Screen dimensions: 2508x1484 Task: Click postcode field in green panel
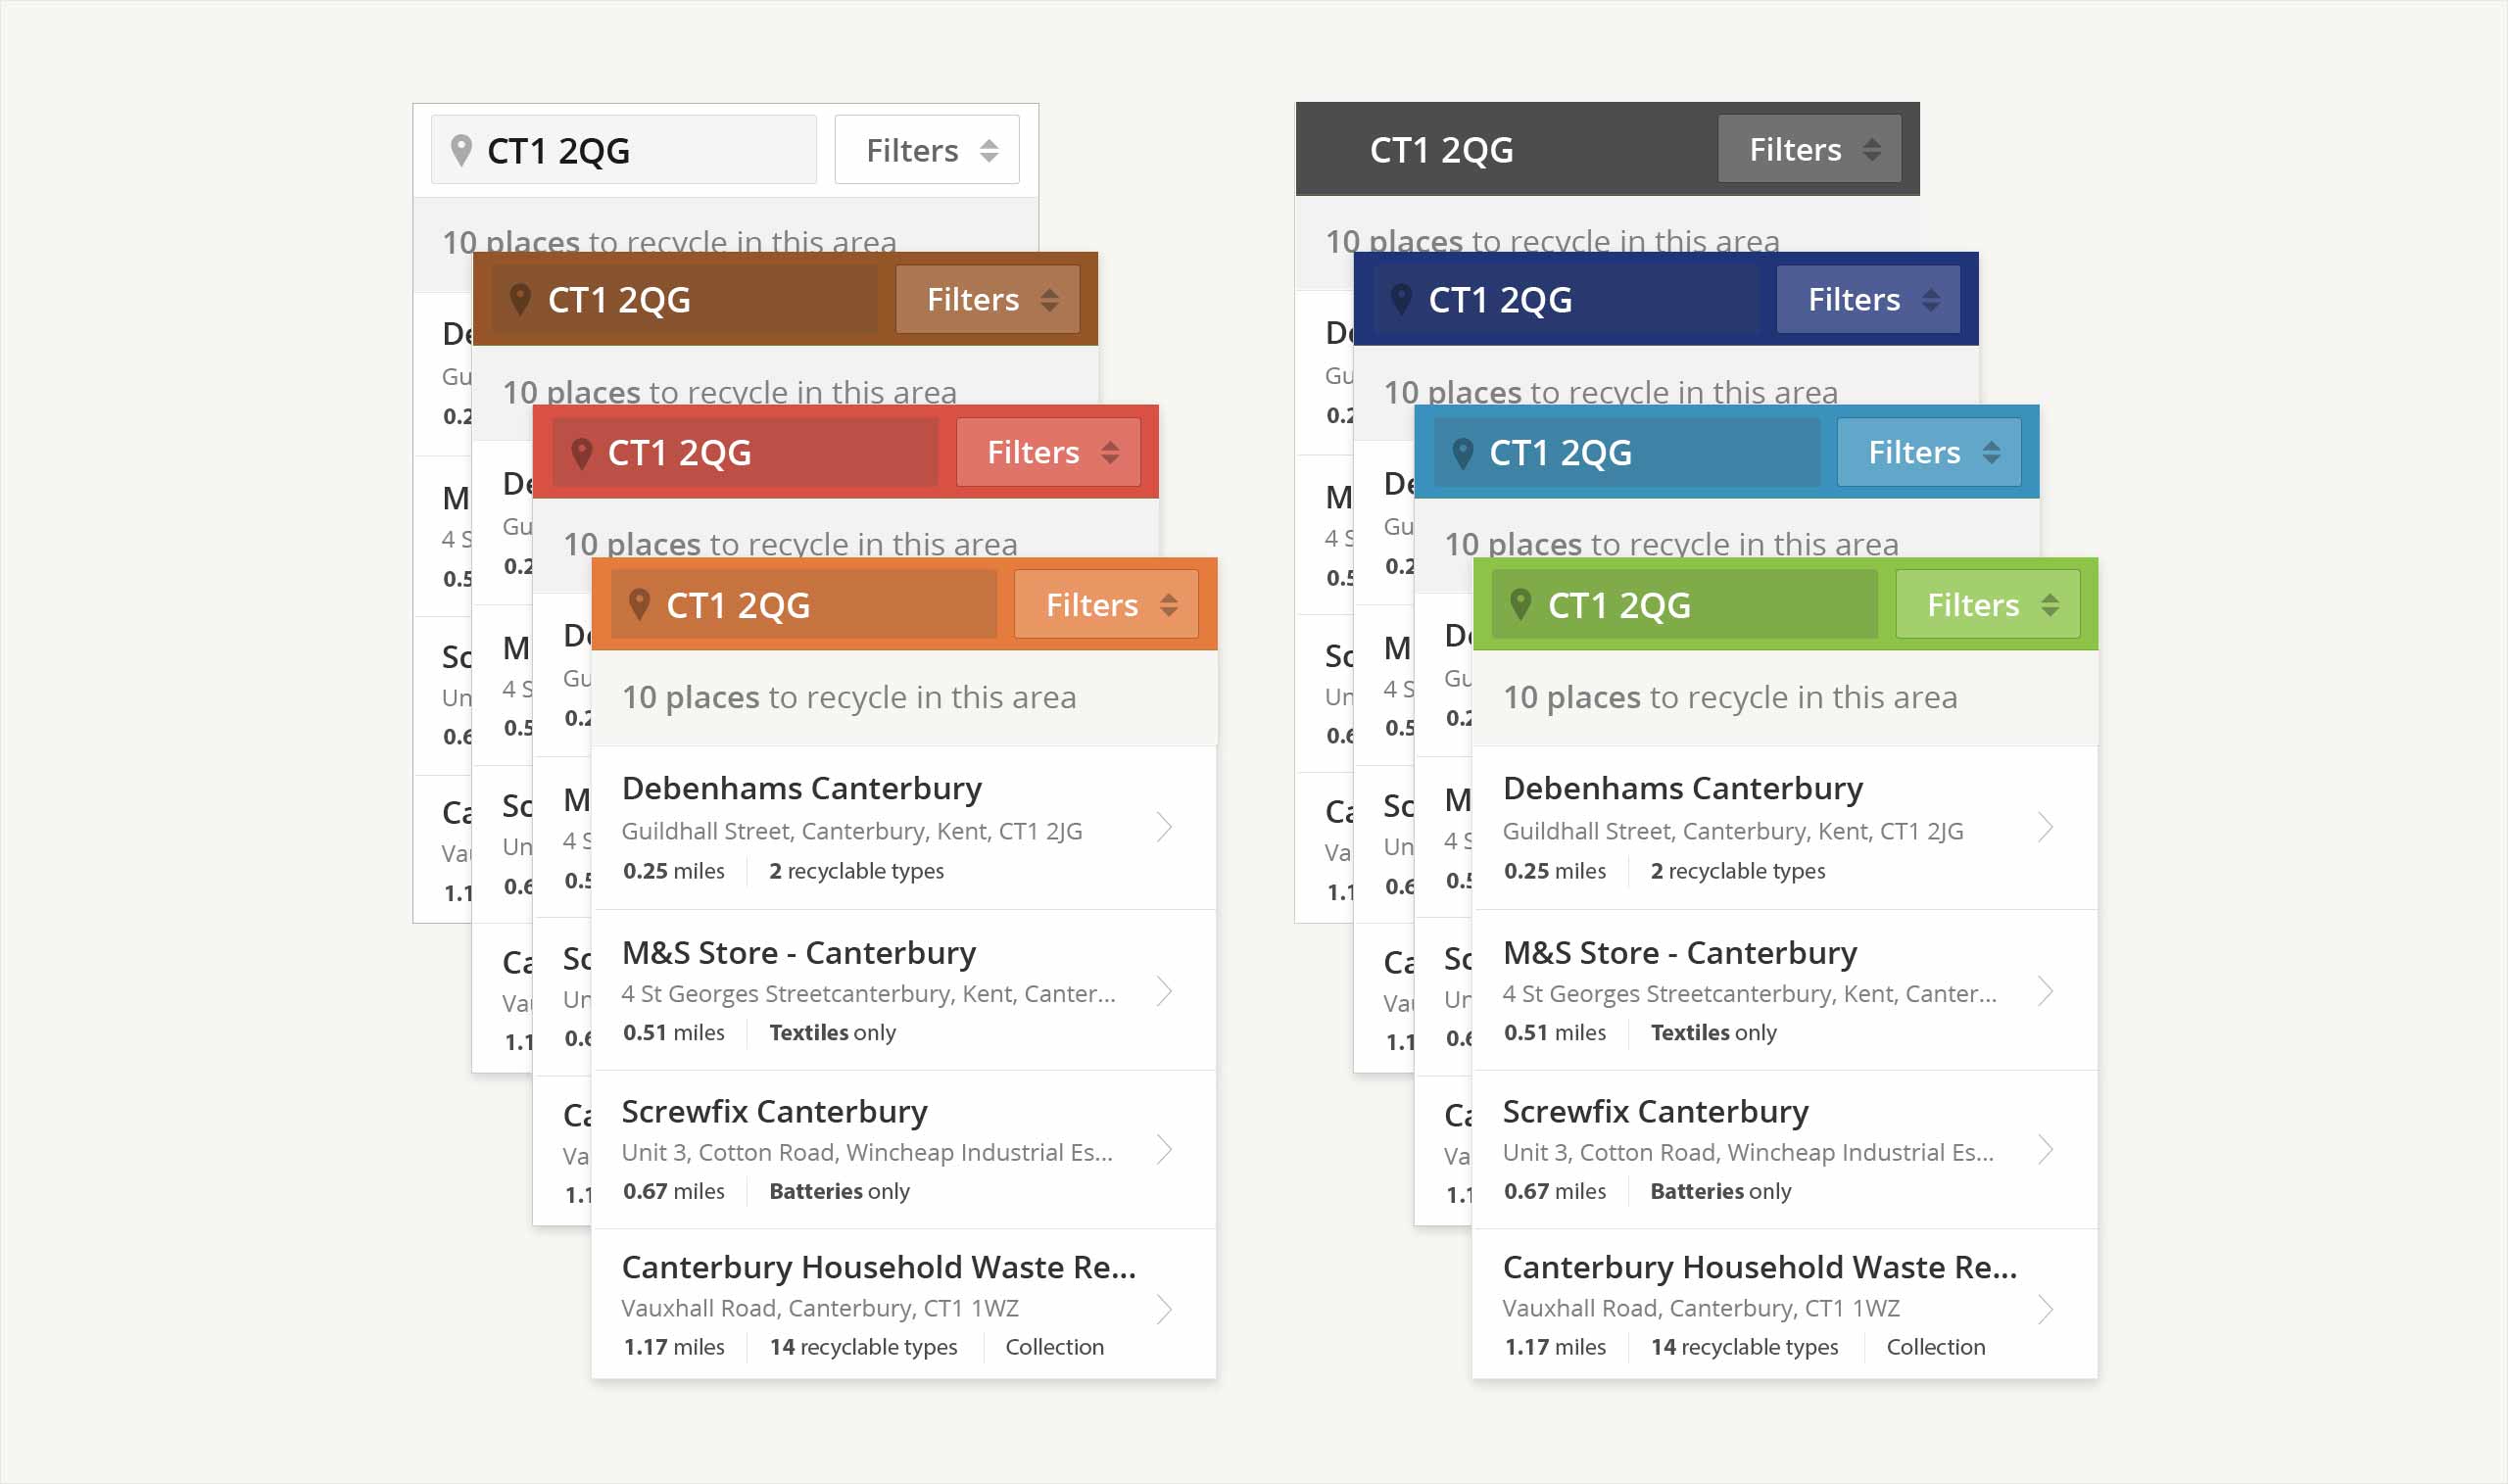pos(1685,604)
